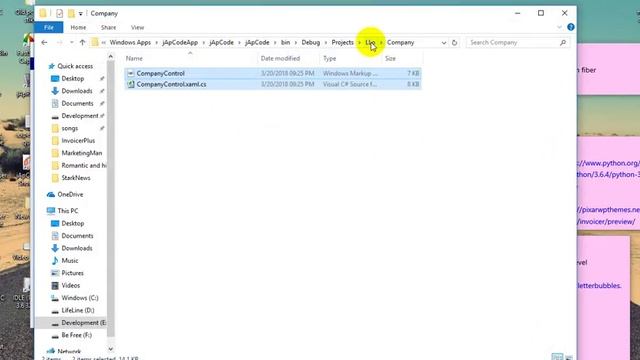640x360 pixels.
Task: Switch to the Share ribbon tab
Action: click(x=108, y=27)
